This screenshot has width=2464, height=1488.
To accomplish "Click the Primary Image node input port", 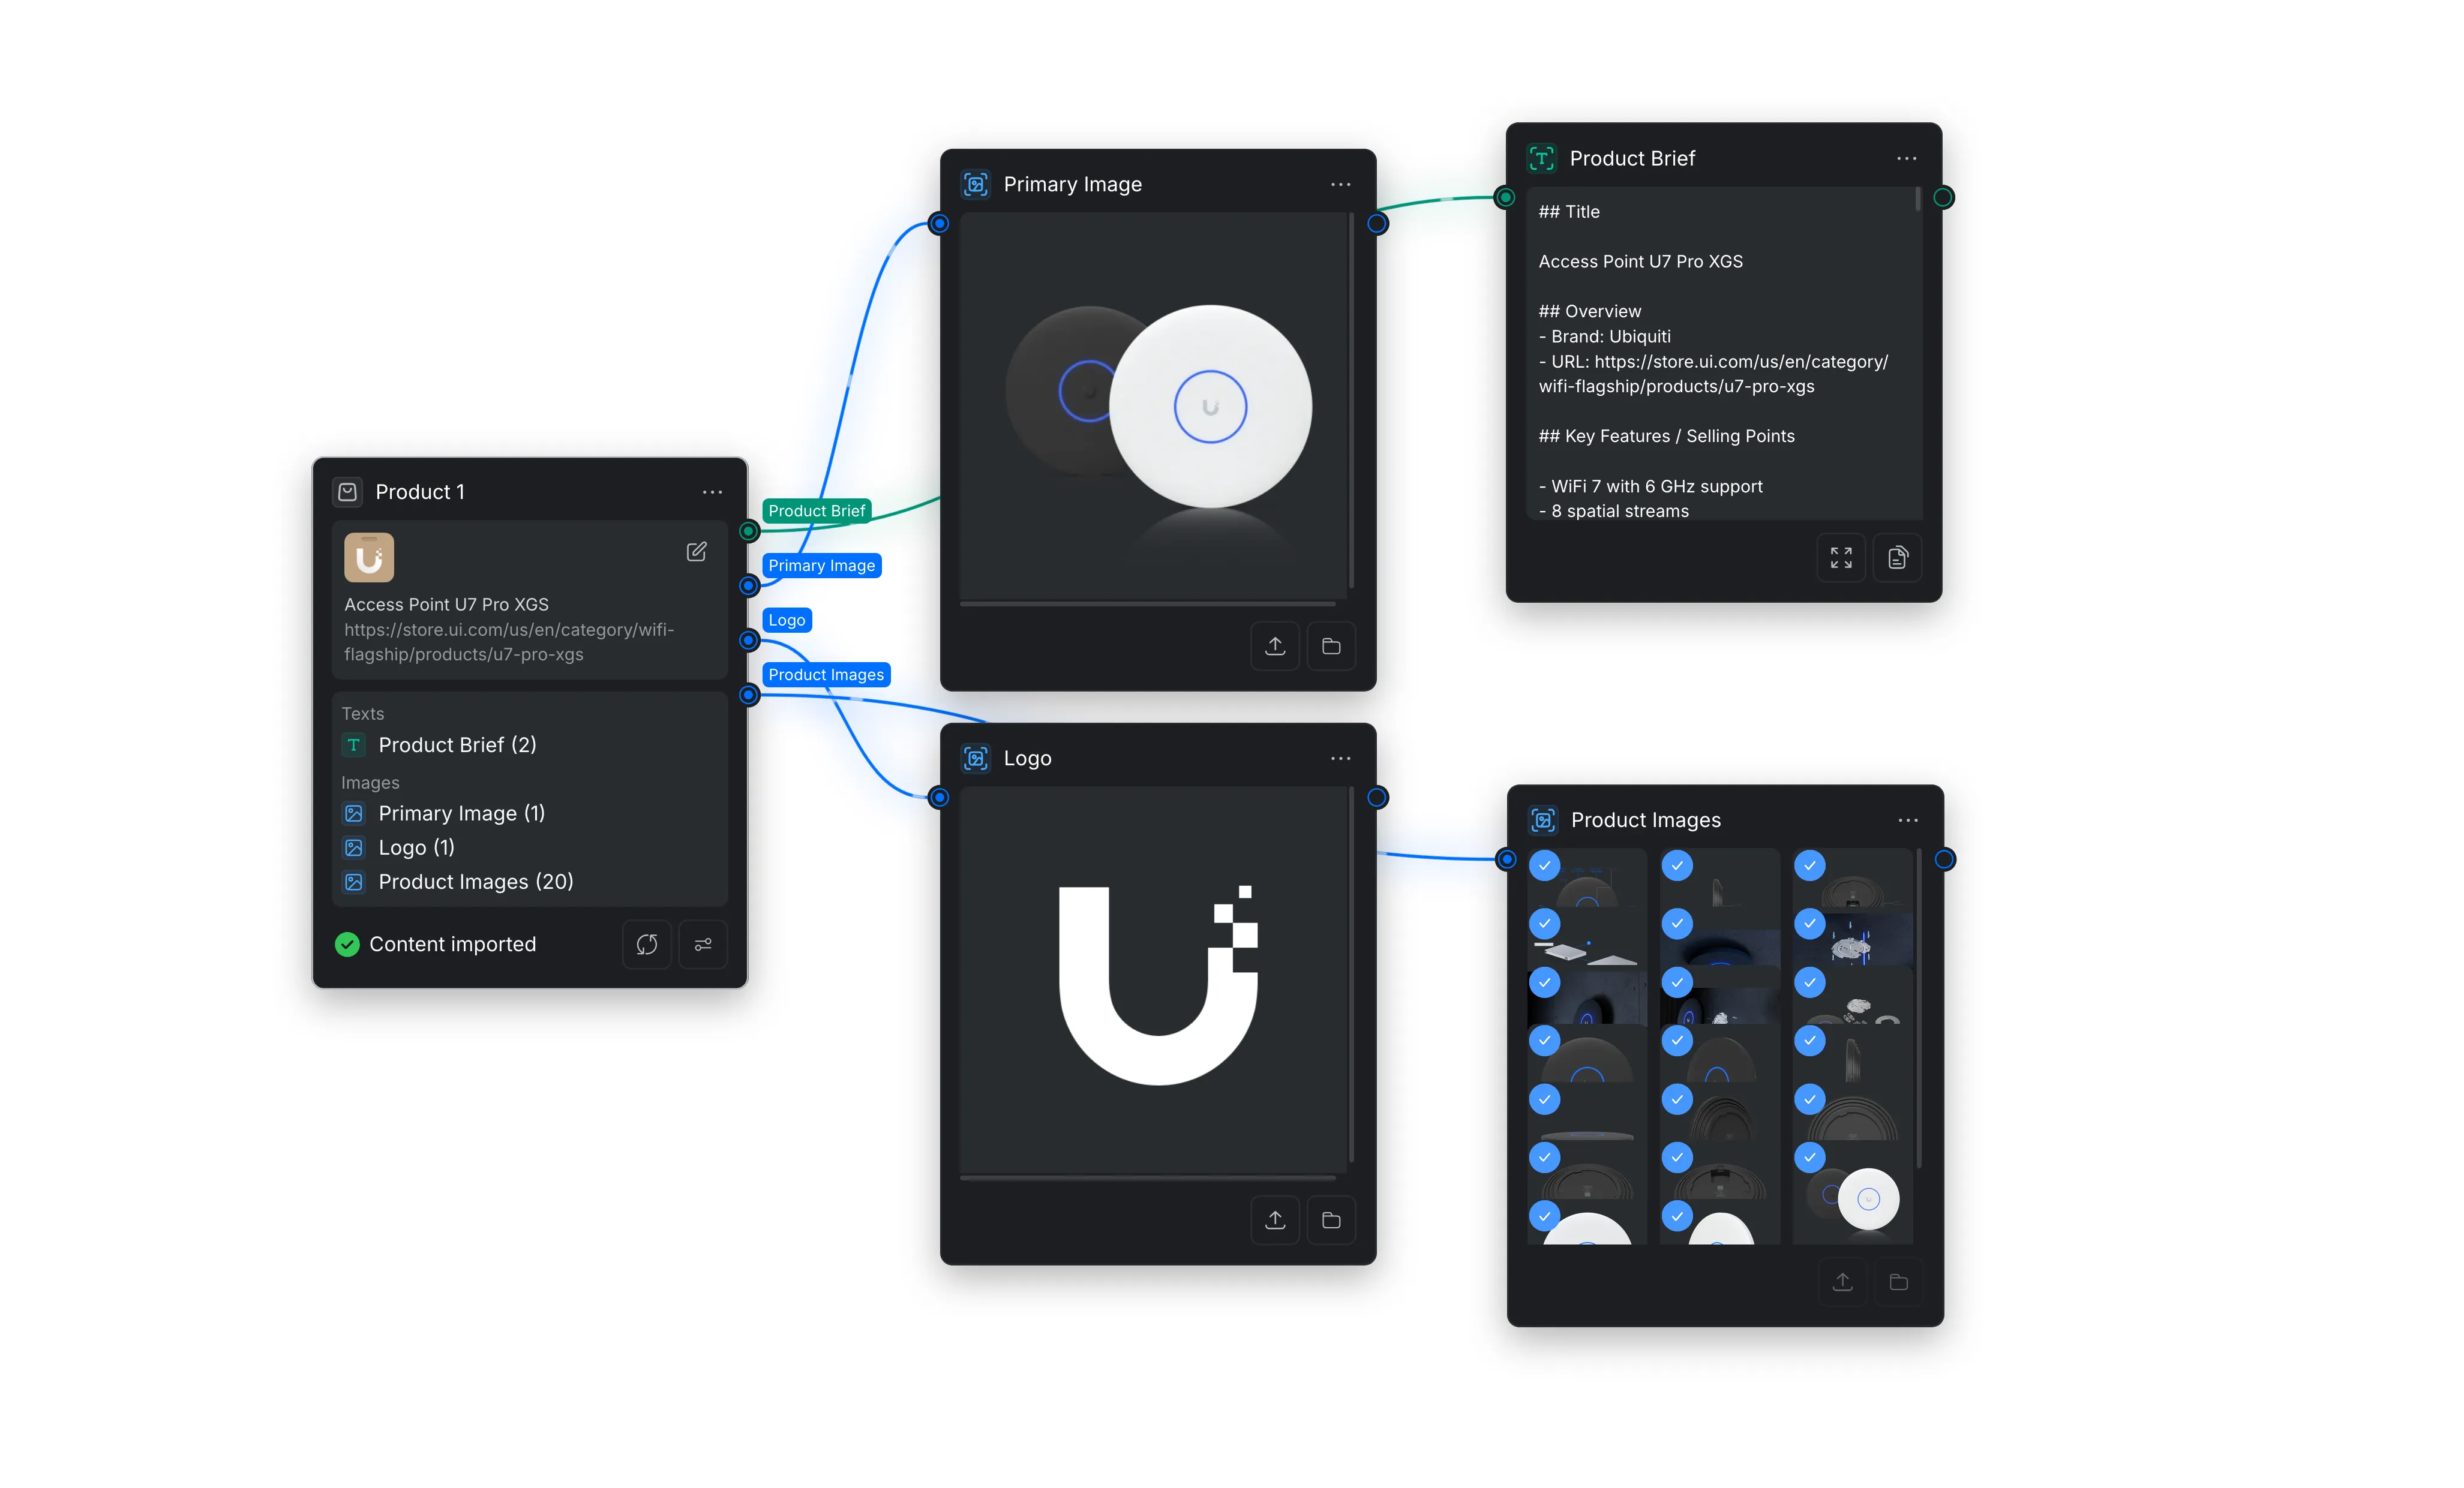I will coord(938,224).
